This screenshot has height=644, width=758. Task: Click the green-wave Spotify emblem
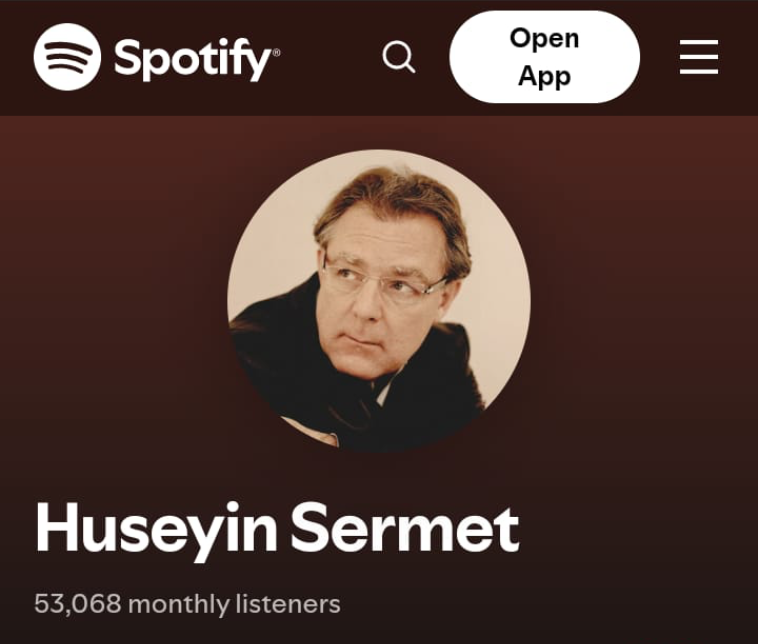(67, 57)
